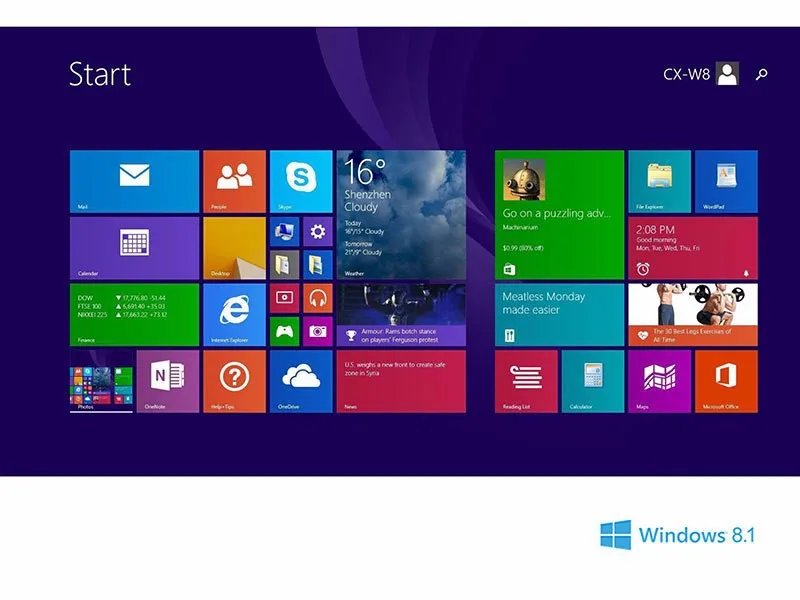Open the Reading List tile
Image resolution: width=800 pixels, height=600 pixels.
526,382
